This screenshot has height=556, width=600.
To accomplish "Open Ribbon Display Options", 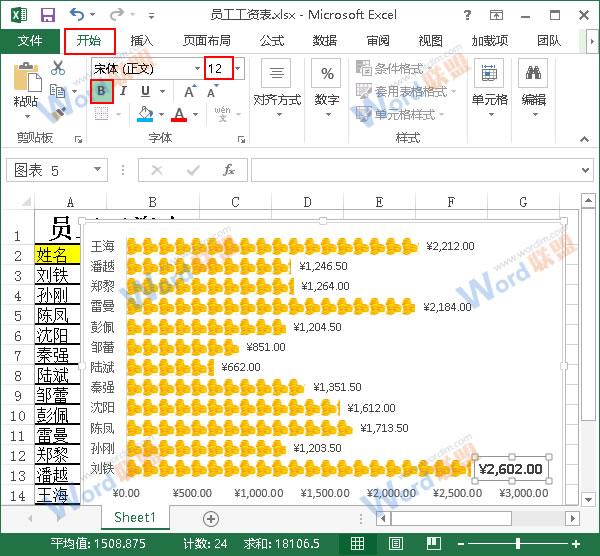I will click(496, 15).
